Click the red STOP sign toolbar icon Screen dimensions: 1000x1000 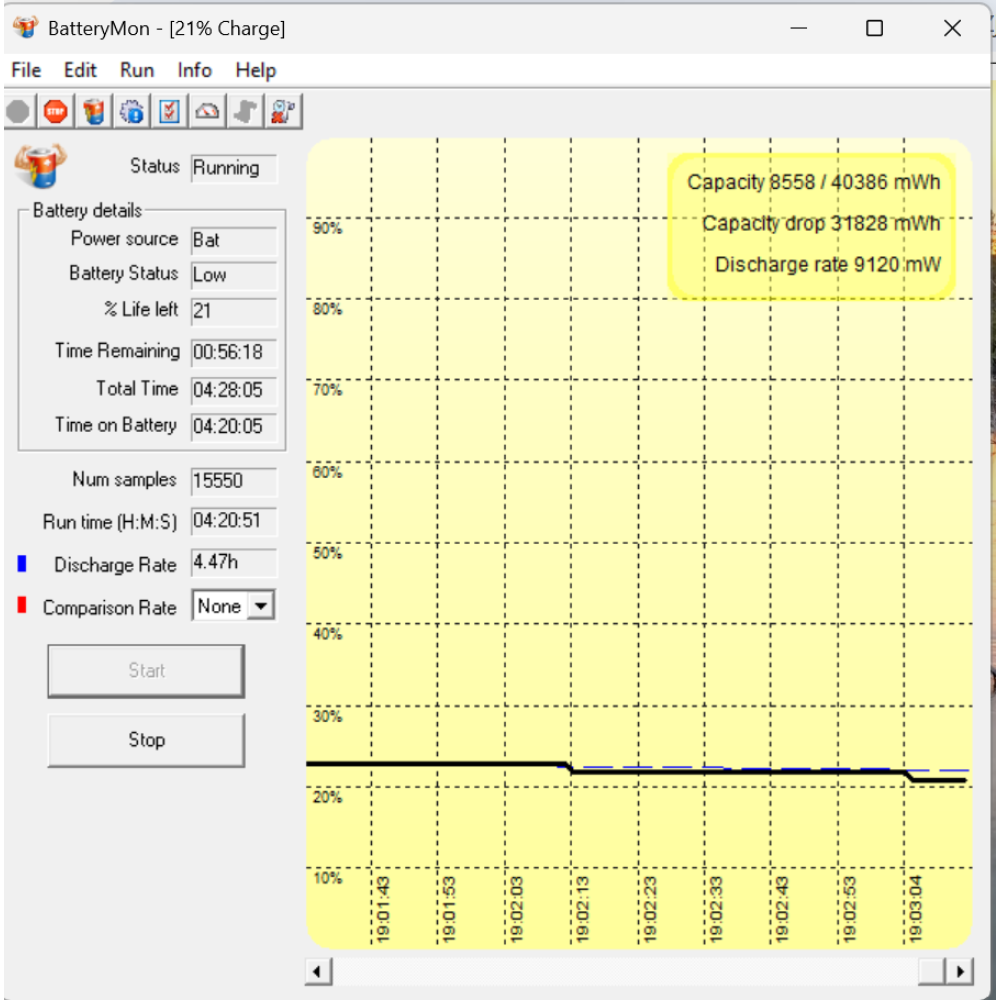56,111
